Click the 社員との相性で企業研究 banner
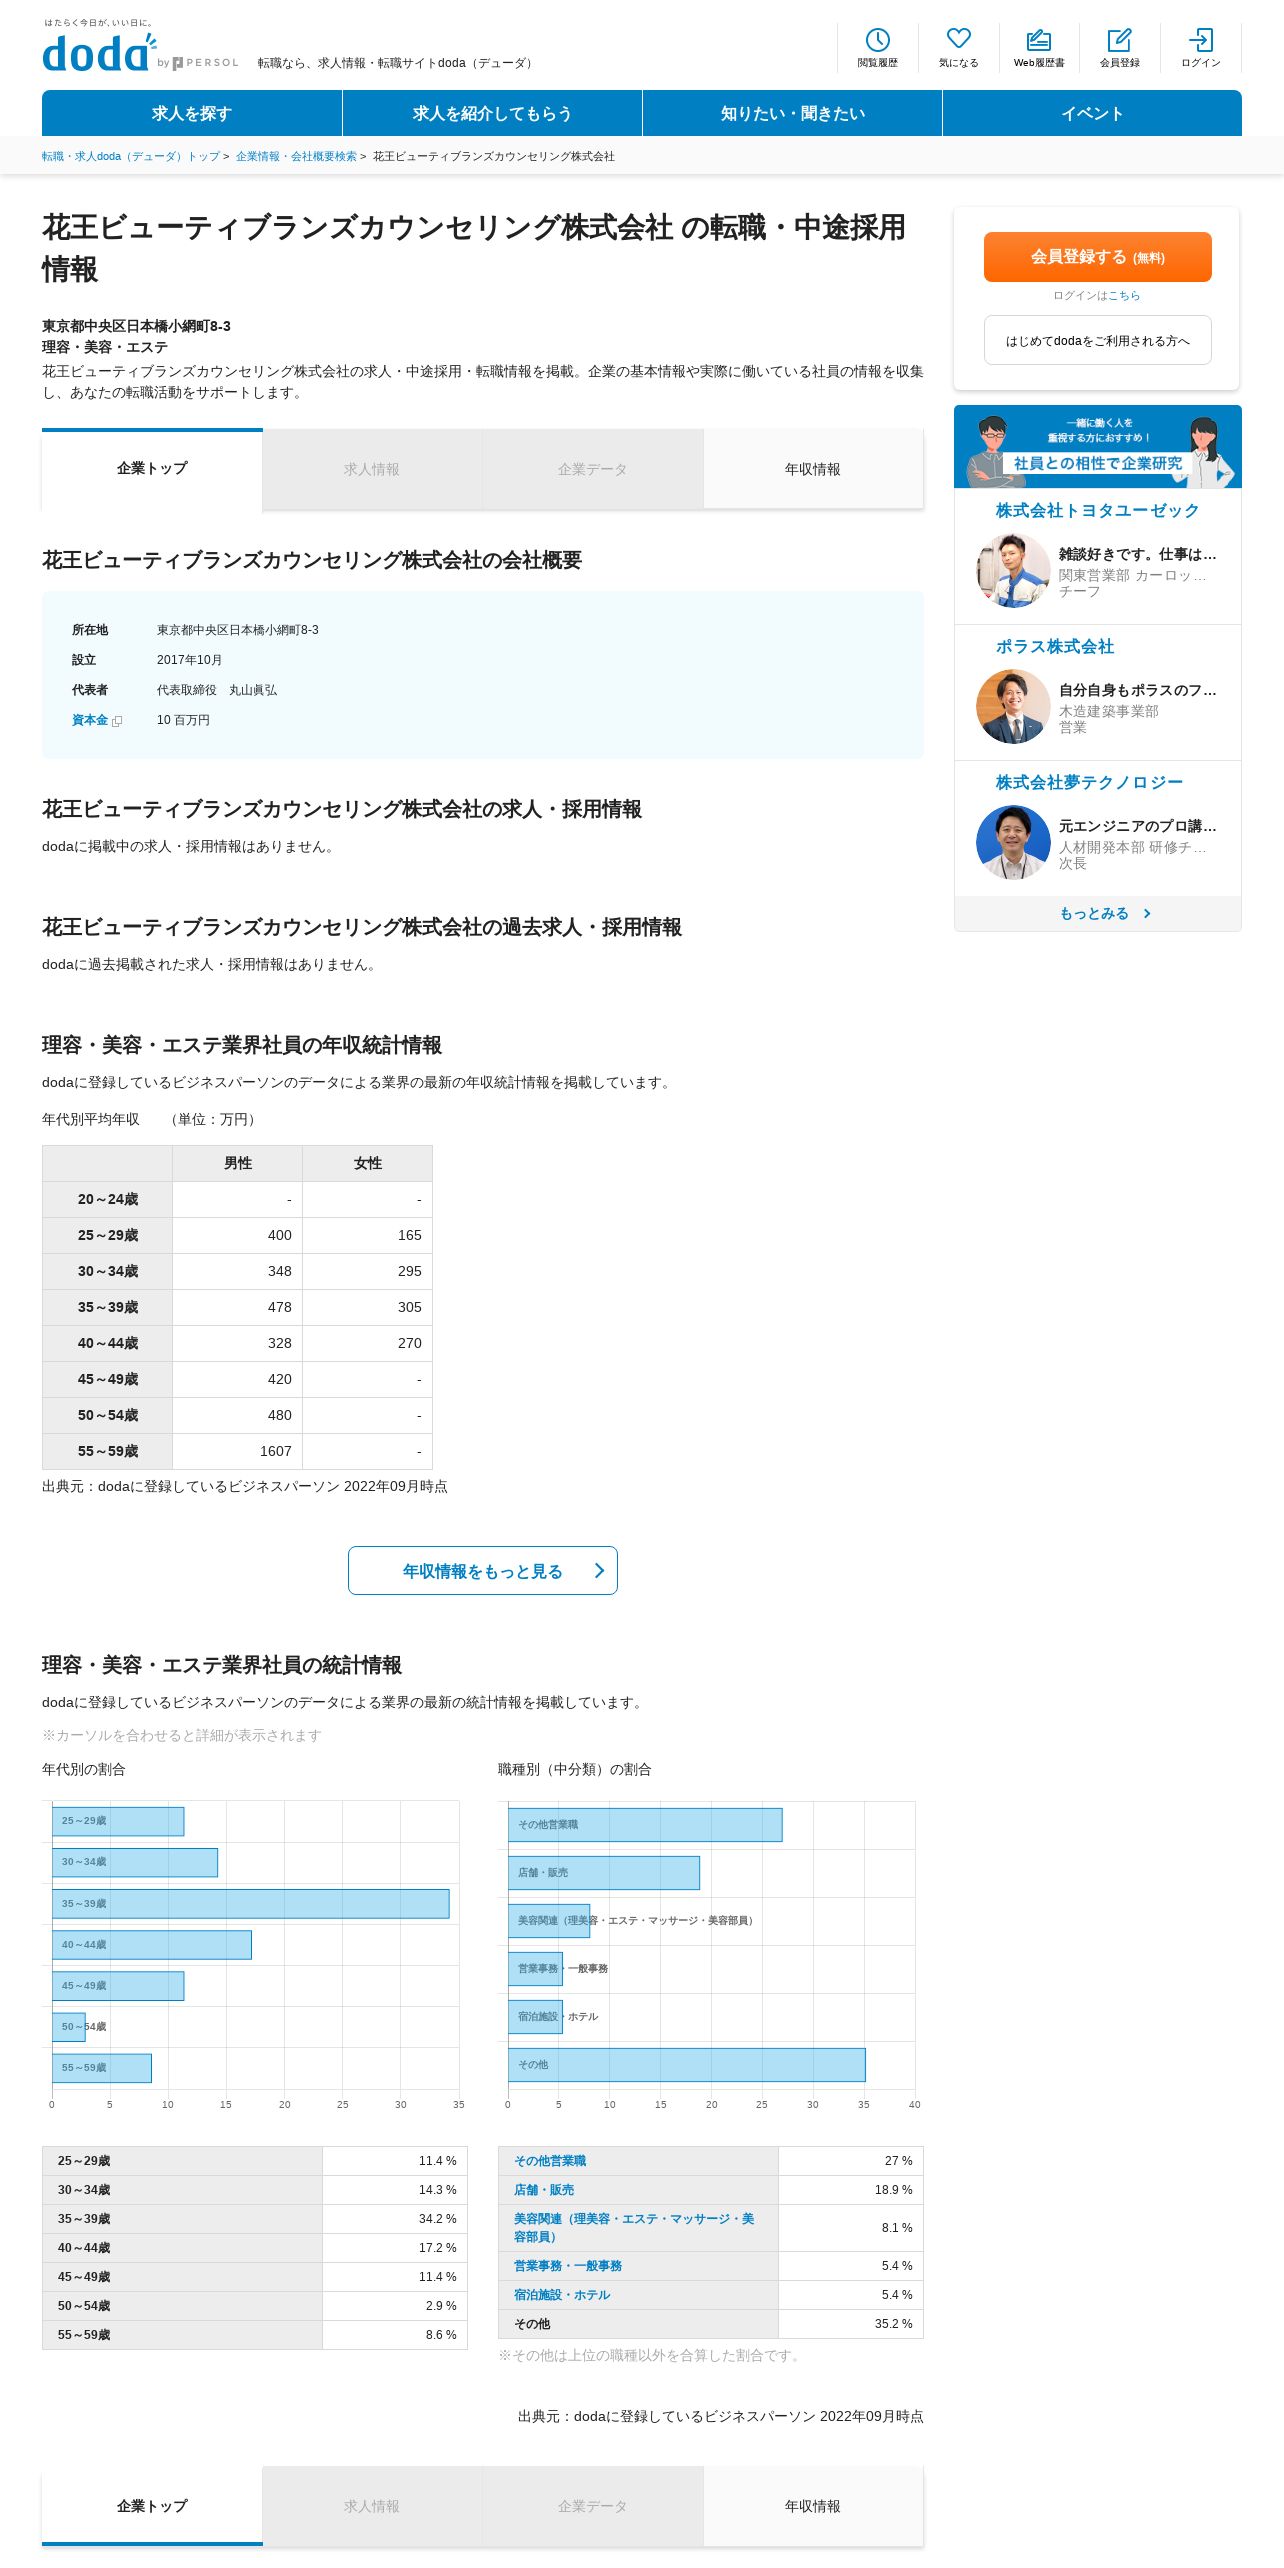Screen dimensions: 1284x2568 coord(1097,446)
